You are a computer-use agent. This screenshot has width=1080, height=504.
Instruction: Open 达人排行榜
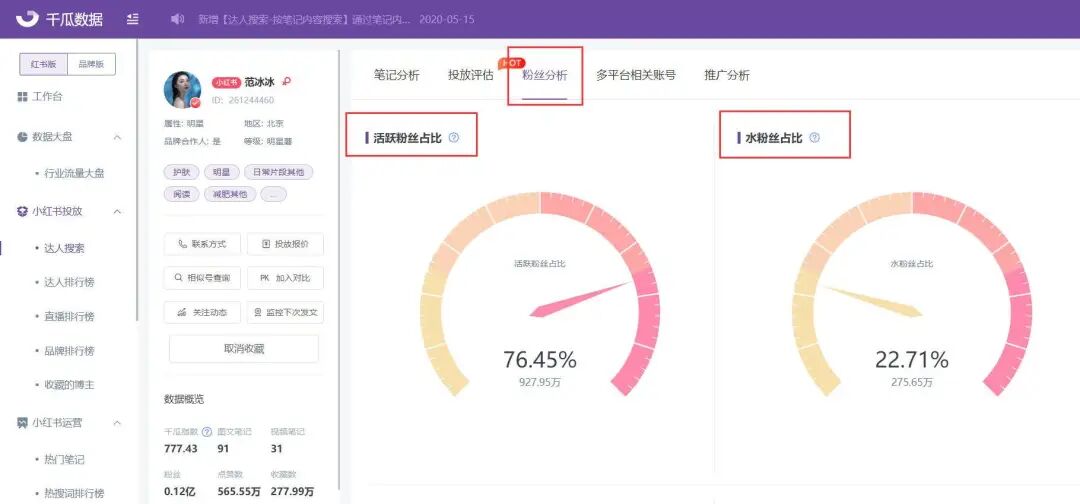click(69, 282)
